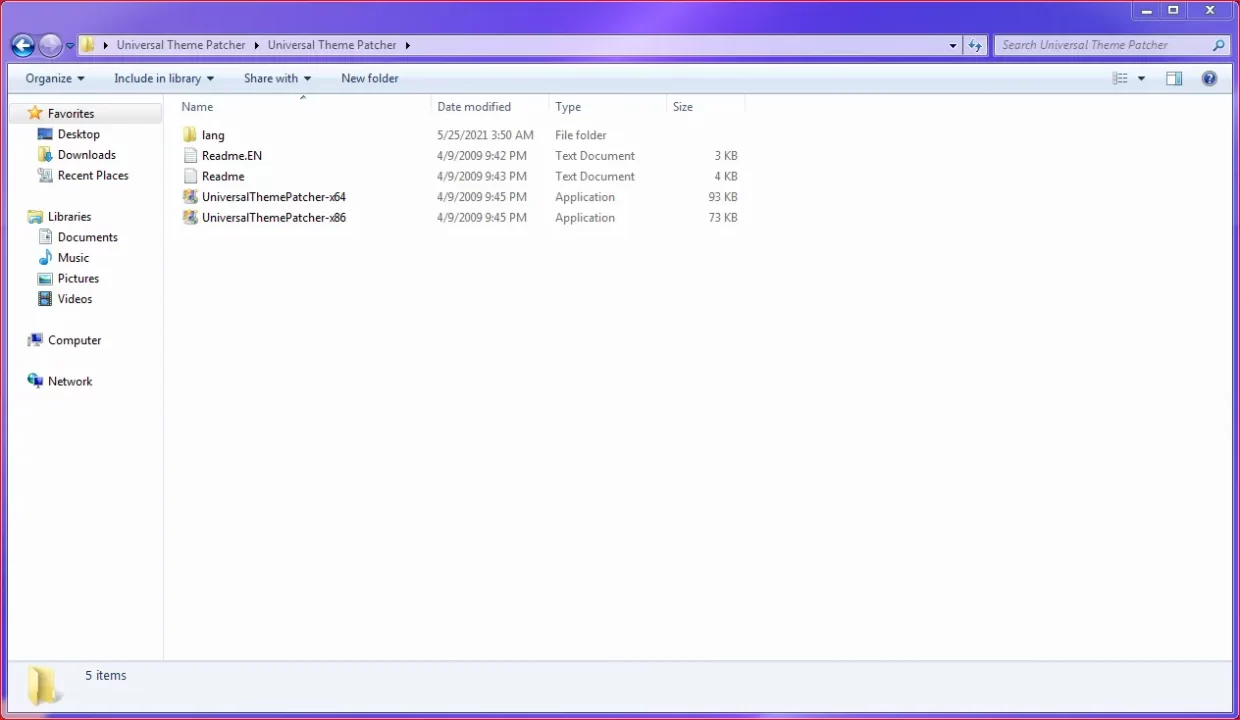This screenshot has width=1240, height=720.
Task: Click the Computer icon in sidebar
Action: click(x=35, y=340)
